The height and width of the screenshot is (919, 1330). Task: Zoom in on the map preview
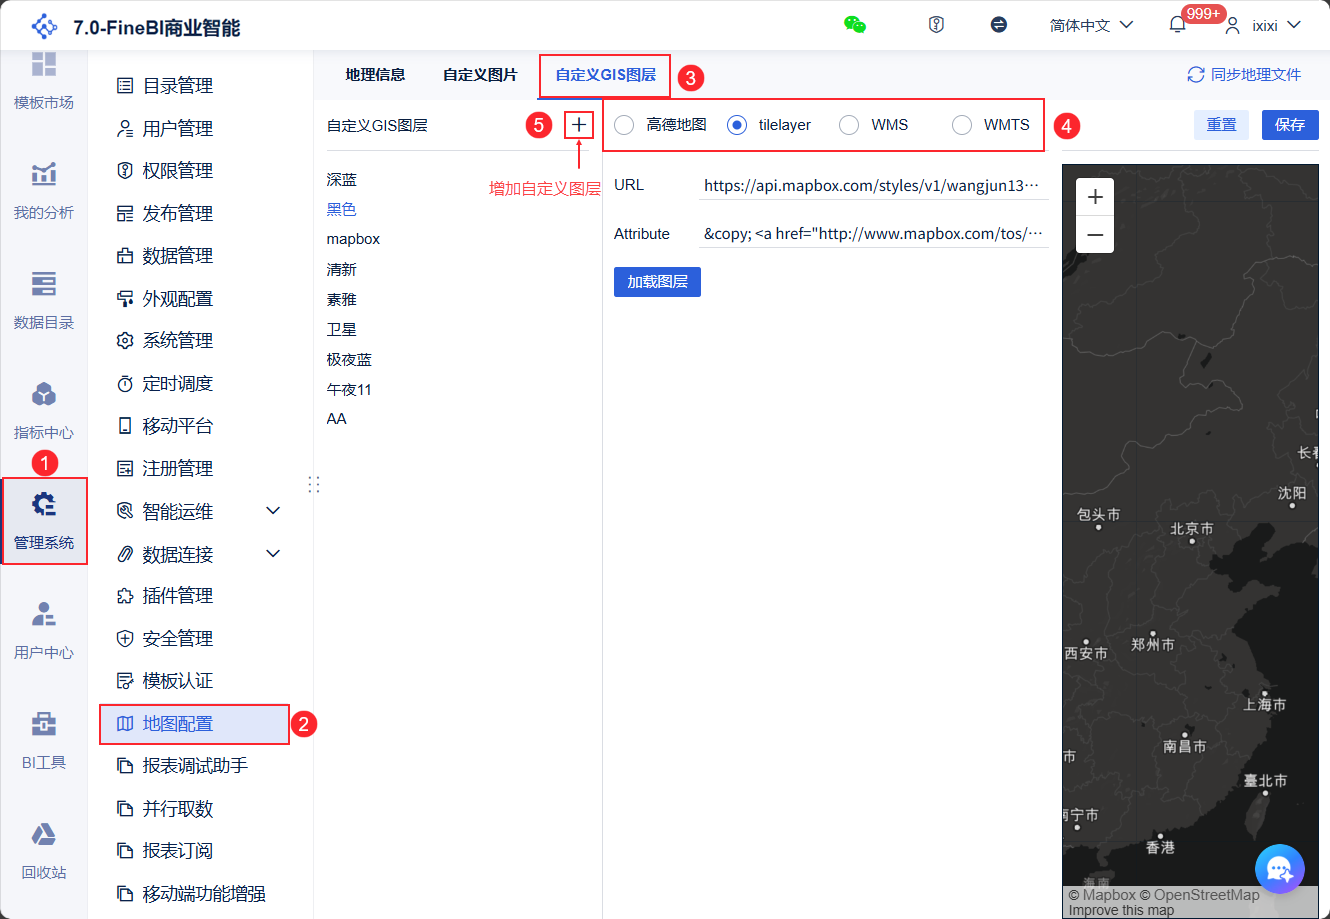pos(1095,197)
